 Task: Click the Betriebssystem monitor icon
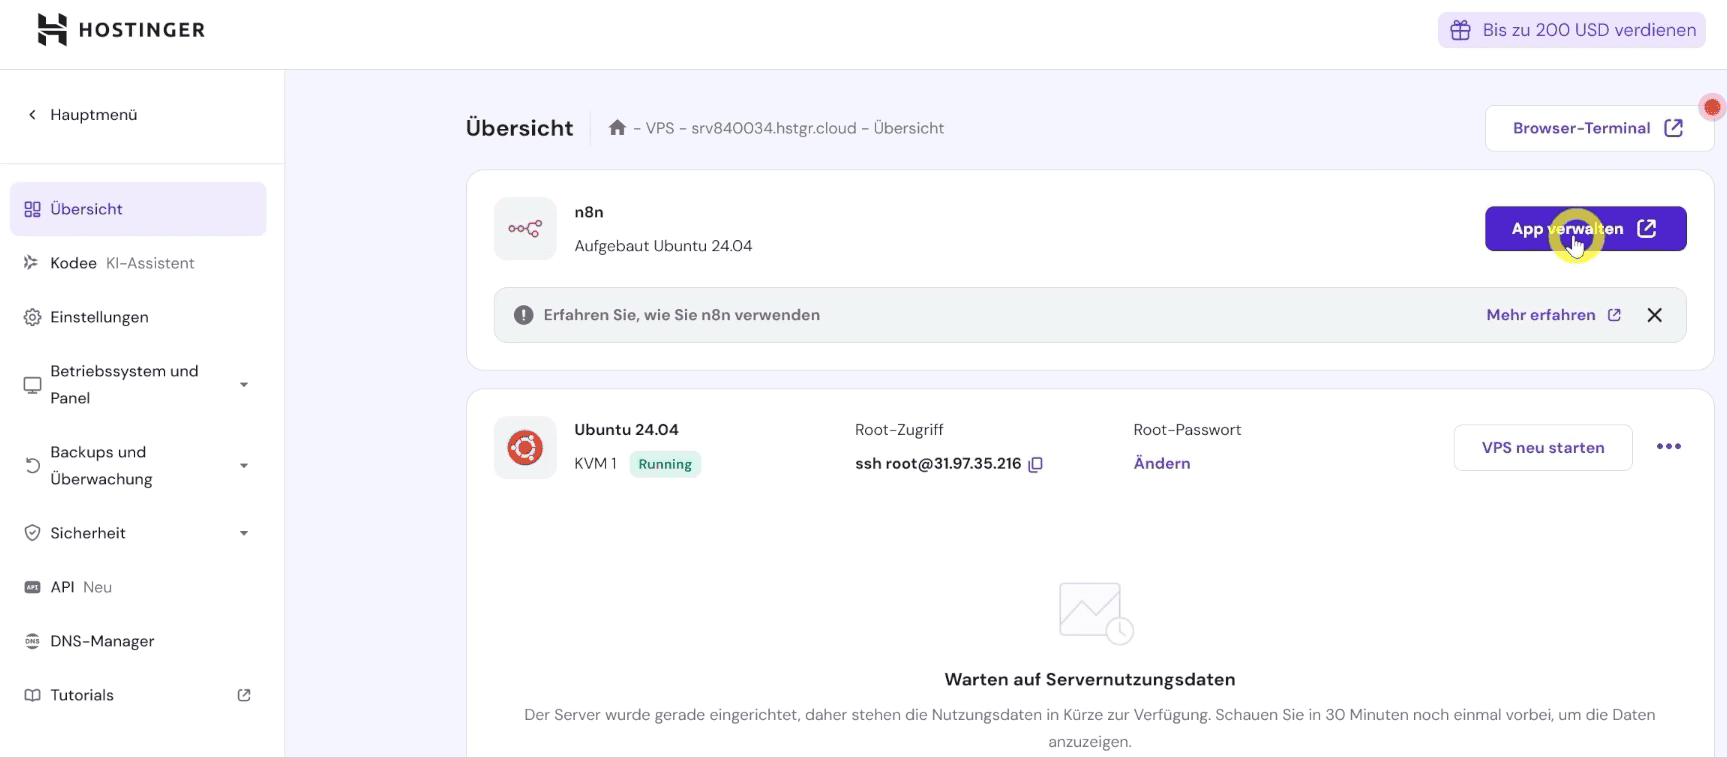(32, 385)
